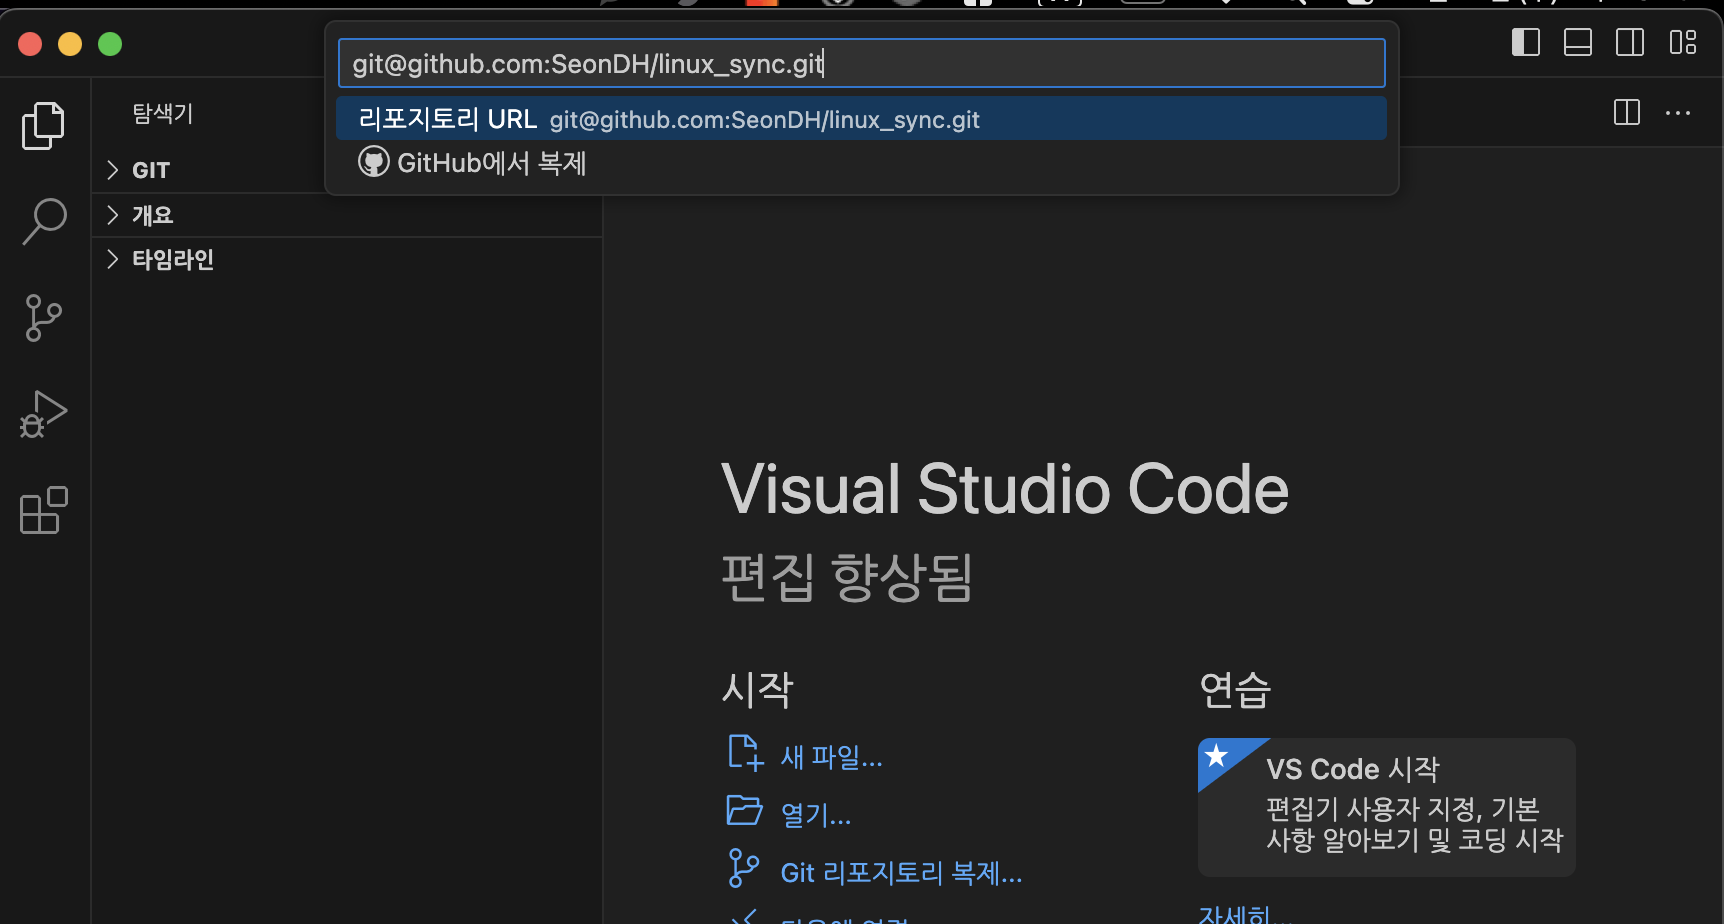Open the editor More Actions ellipsis menu
Viewport: 1724px width, 924px height.
(1678, 113)
